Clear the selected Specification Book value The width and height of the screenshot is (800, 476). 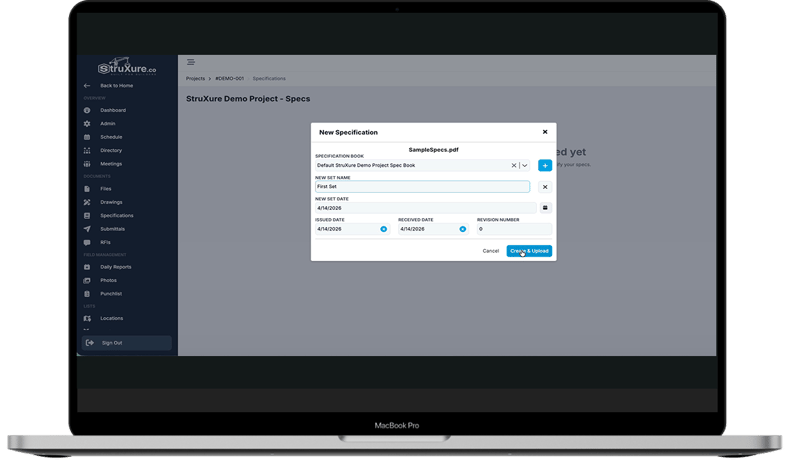pyautogui.click(x=514, y=165)
